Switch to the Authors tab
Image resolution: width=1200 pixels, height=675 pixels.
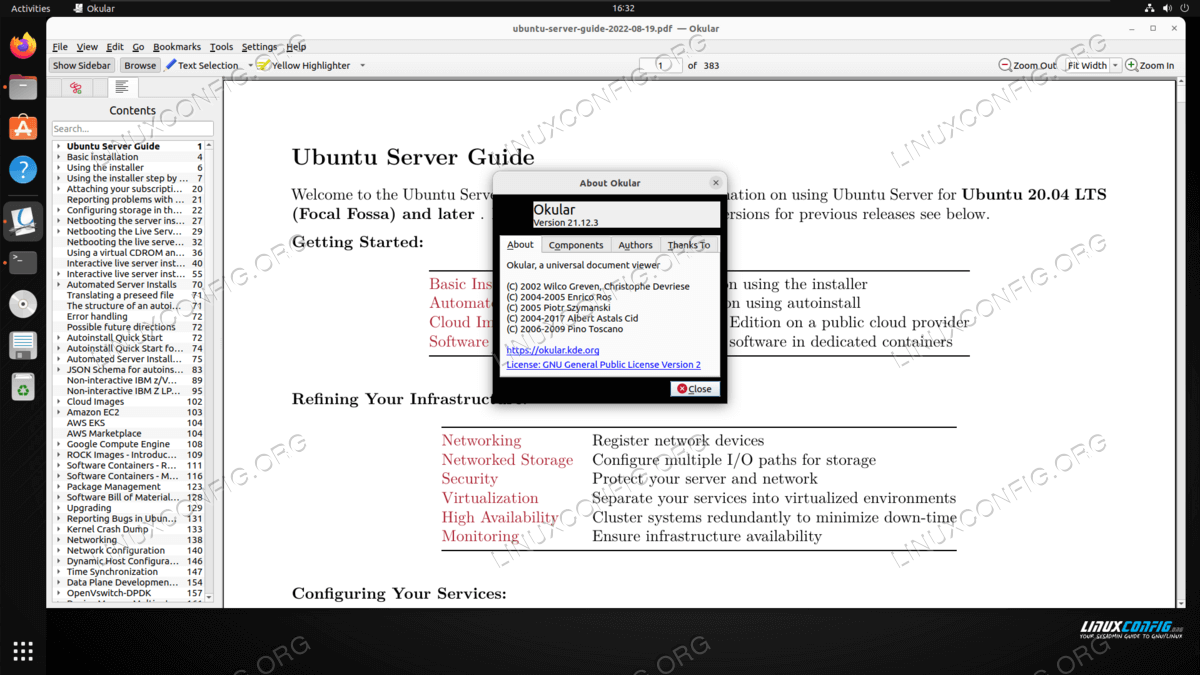(x=635, y=245)
